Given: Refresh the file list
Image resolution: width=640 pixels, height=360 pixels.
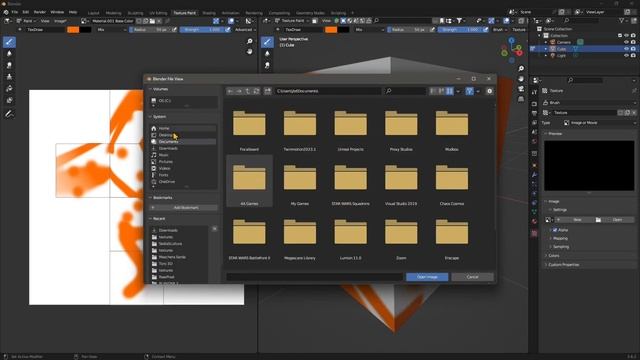Looking at the screenshot, I should click(x=256, y=91).
